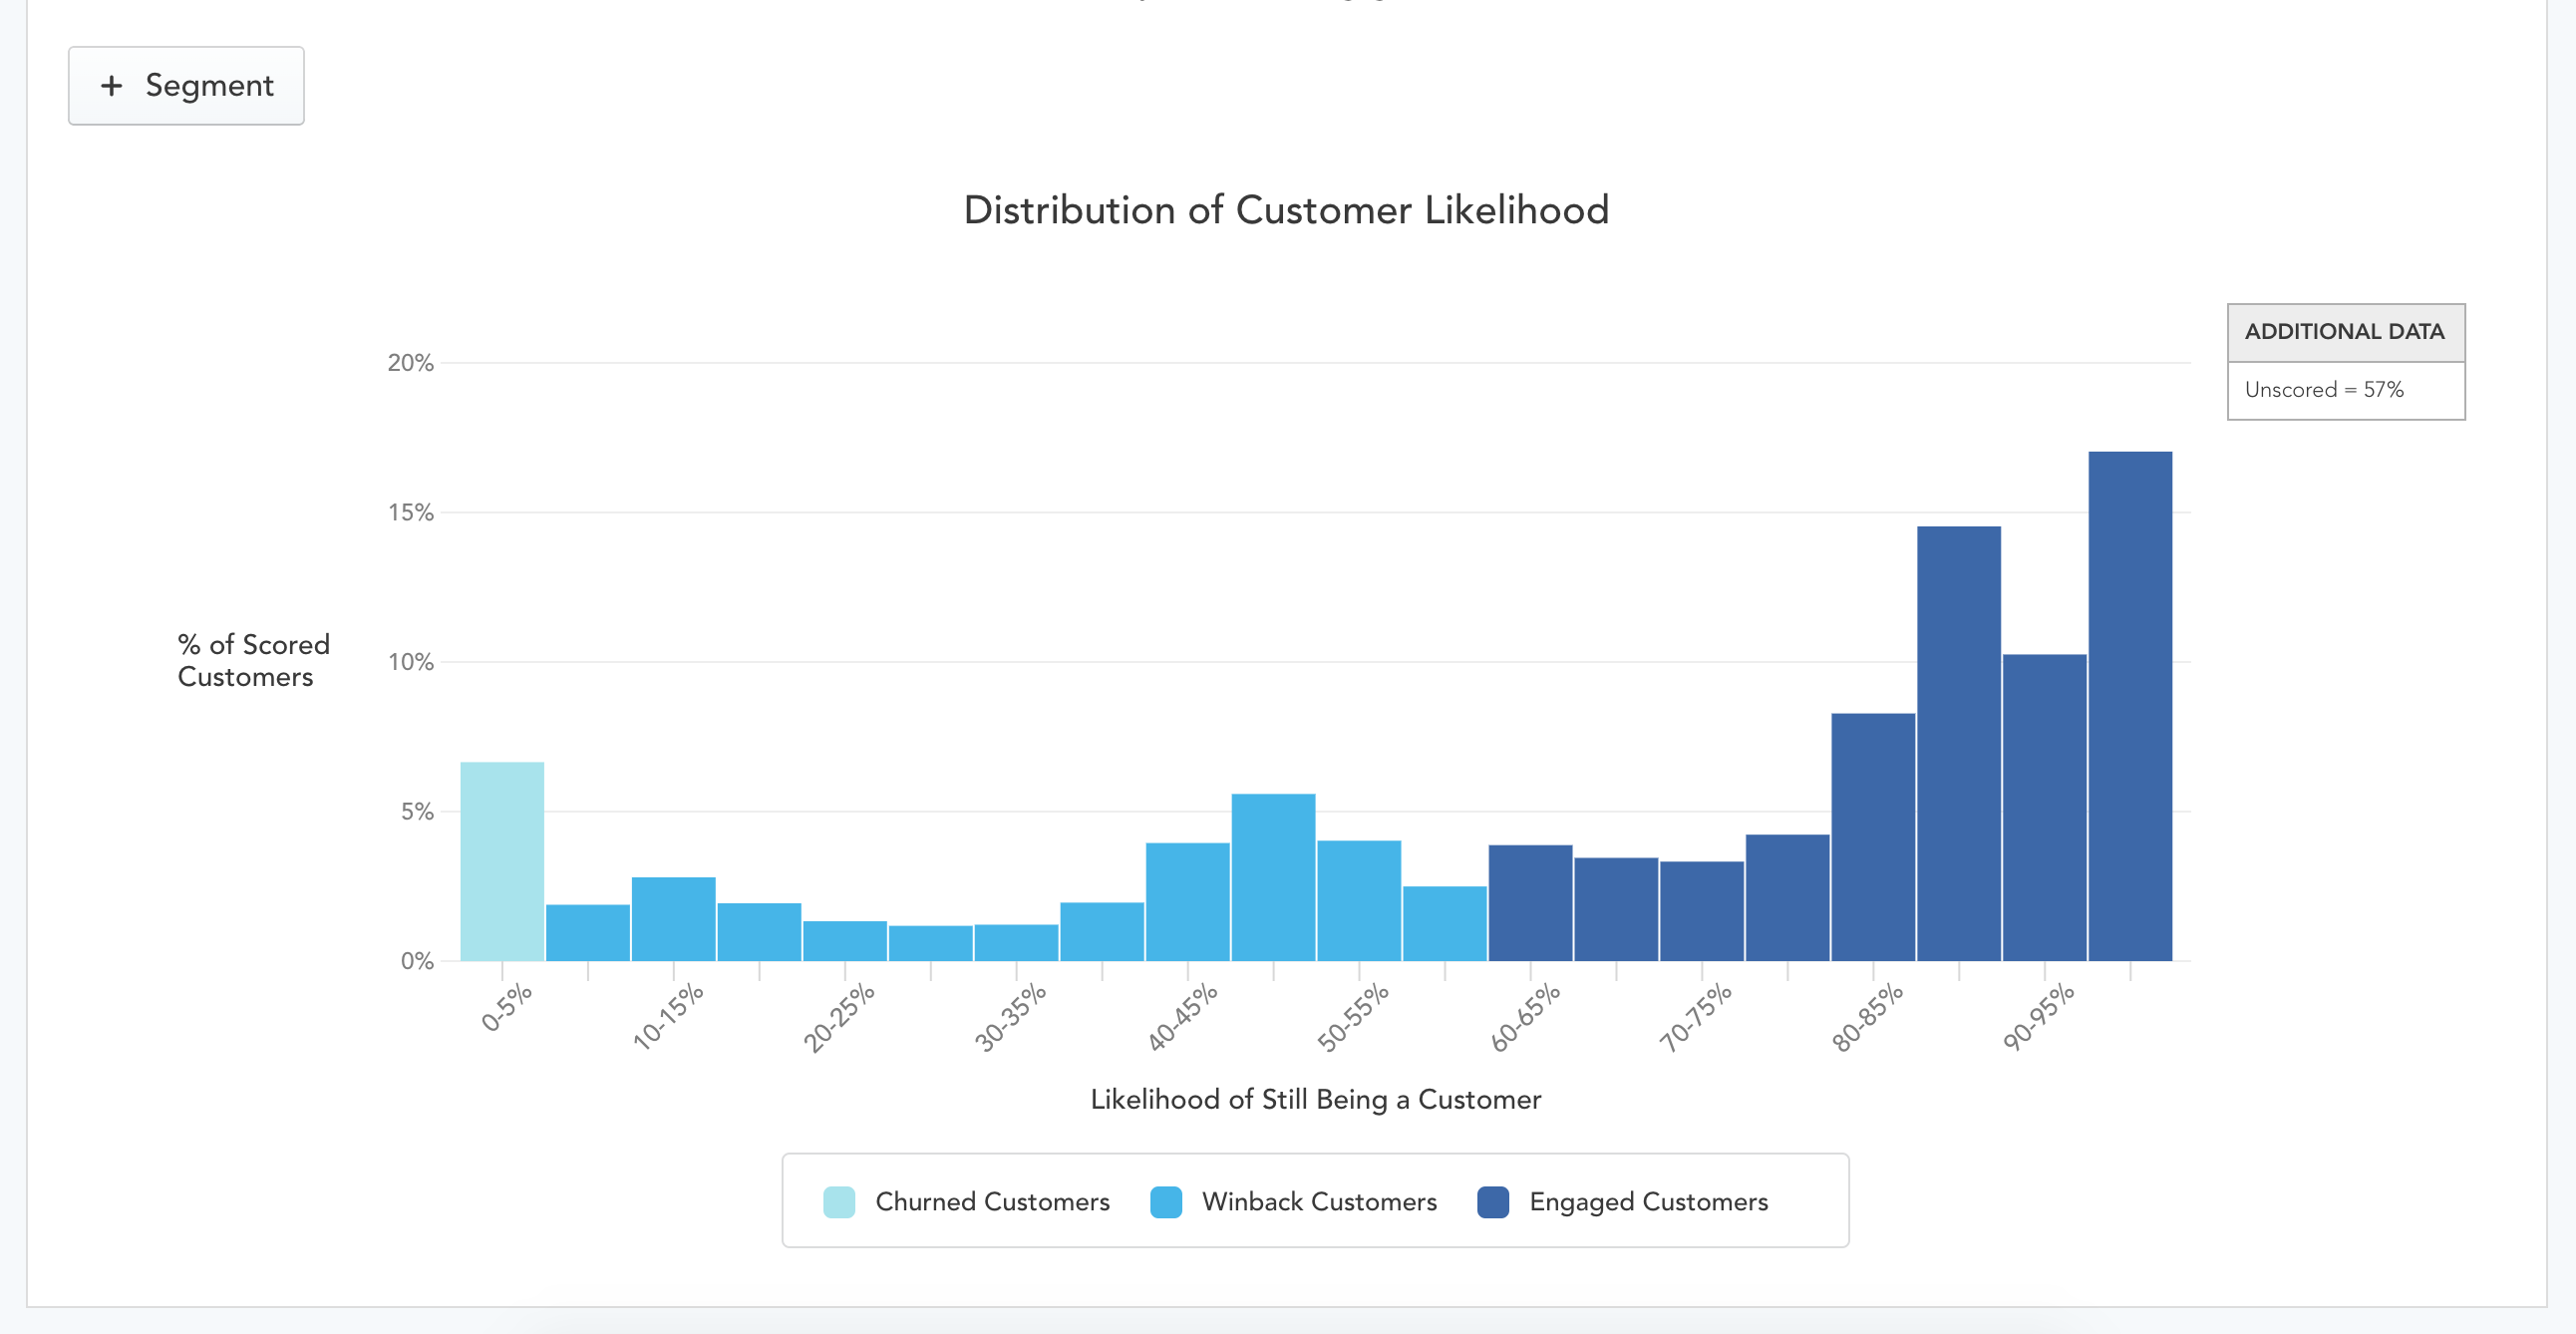Toggle the Churned Customers legend swatch
This screenshot has width=2576, height=1334.
click(x=839, y=1202)
